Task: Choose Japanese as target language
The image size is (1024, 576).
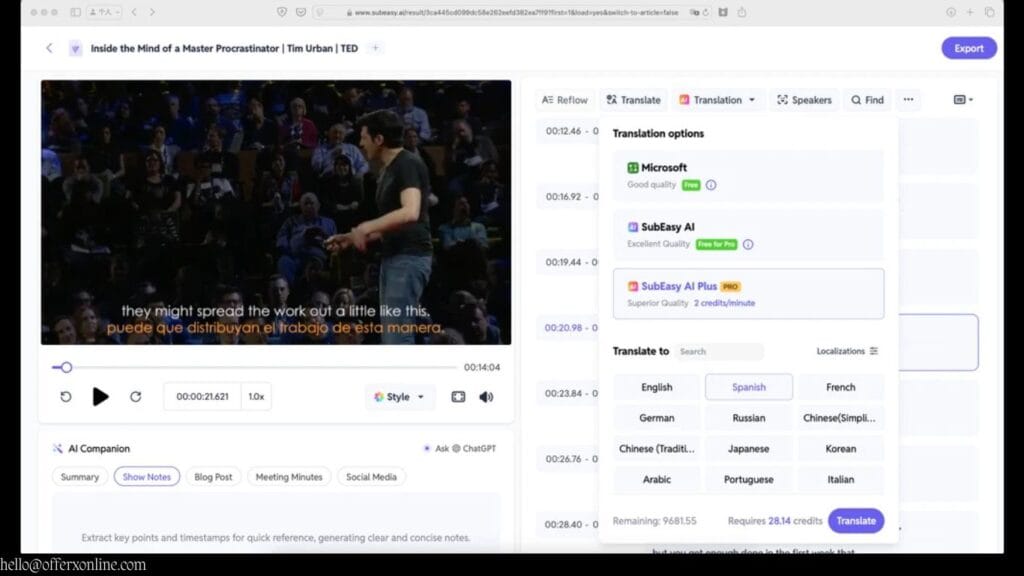Action: (x=748, y=449)
